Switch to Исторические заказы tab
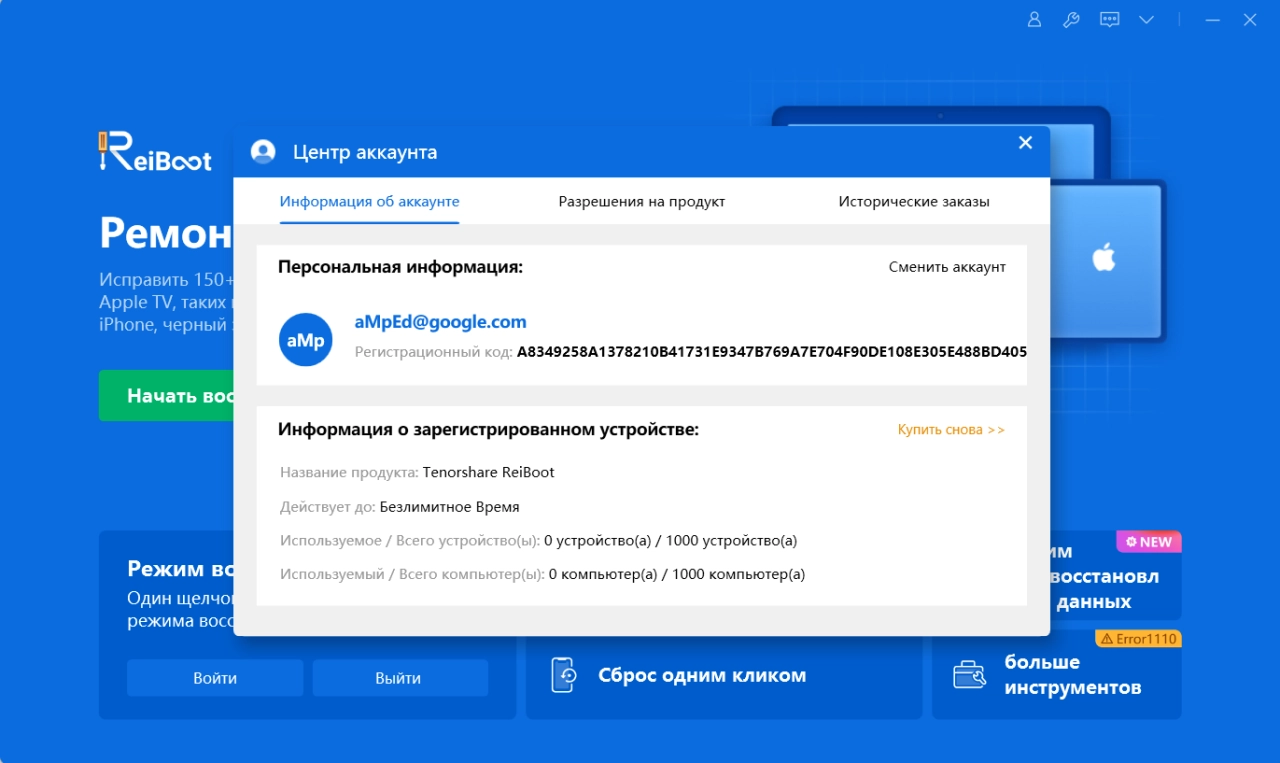 click(914, 201)
